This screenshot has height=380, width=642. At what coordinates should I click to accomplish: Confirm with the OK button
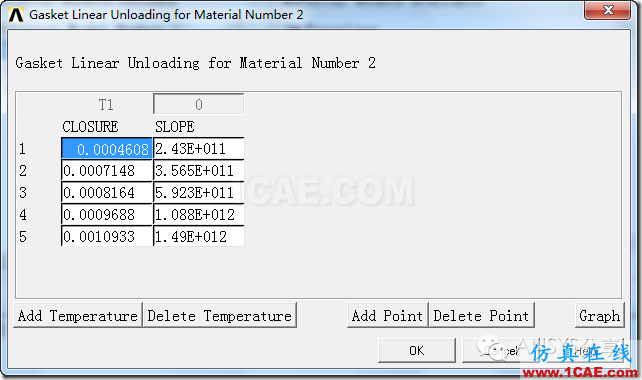417,351
